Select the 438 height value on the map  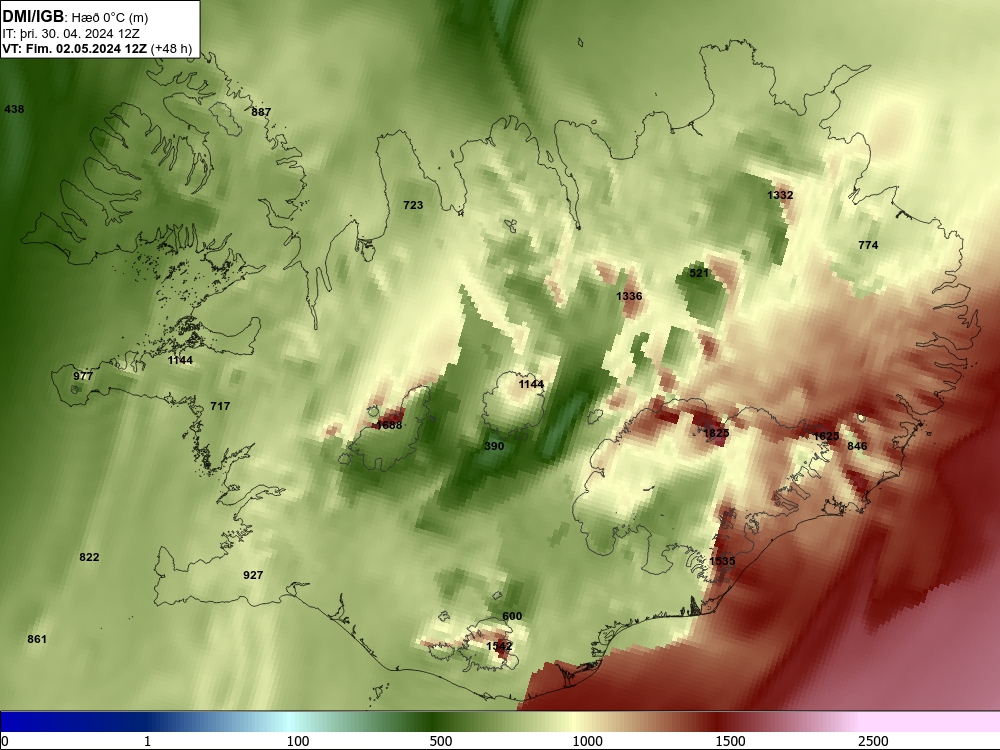click(x=14, y=109)
